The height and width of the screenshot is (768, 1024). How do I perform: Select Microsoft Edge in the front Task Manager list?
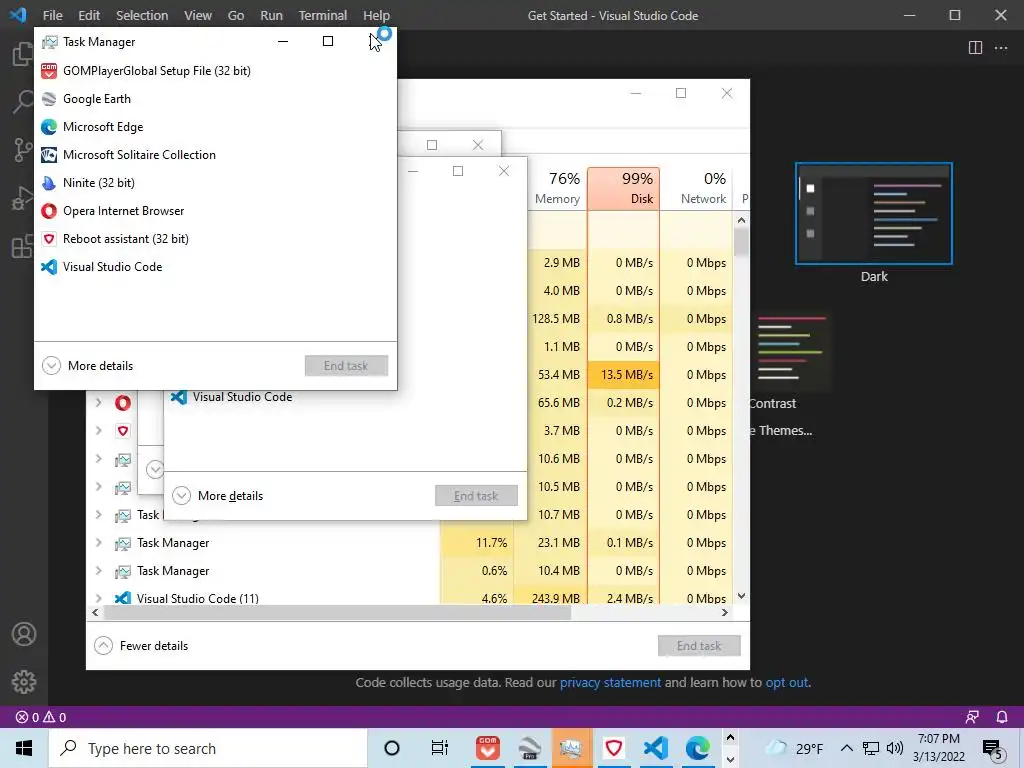216,127
